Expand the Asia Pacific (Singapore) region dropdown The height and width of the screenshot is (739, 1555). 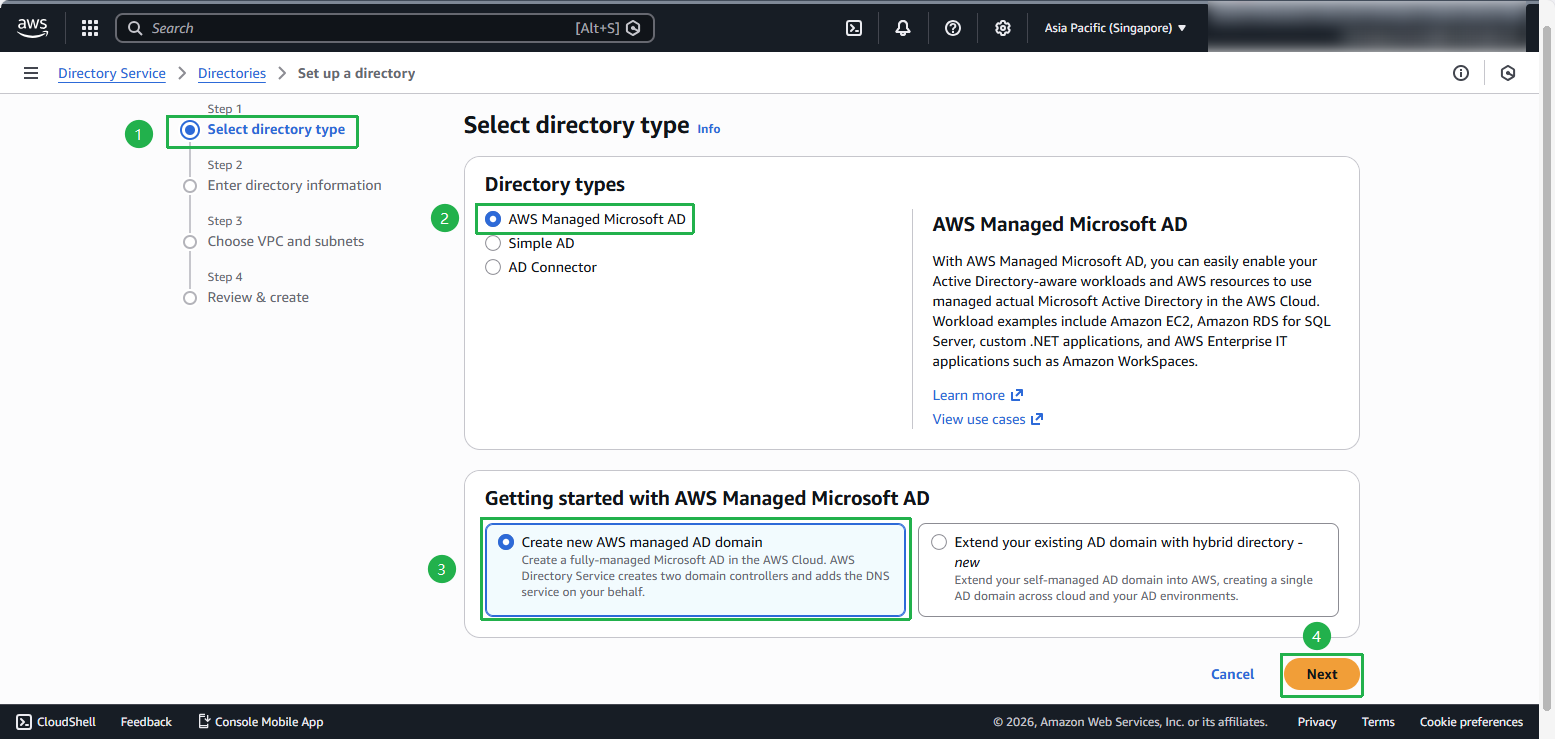1115,28
